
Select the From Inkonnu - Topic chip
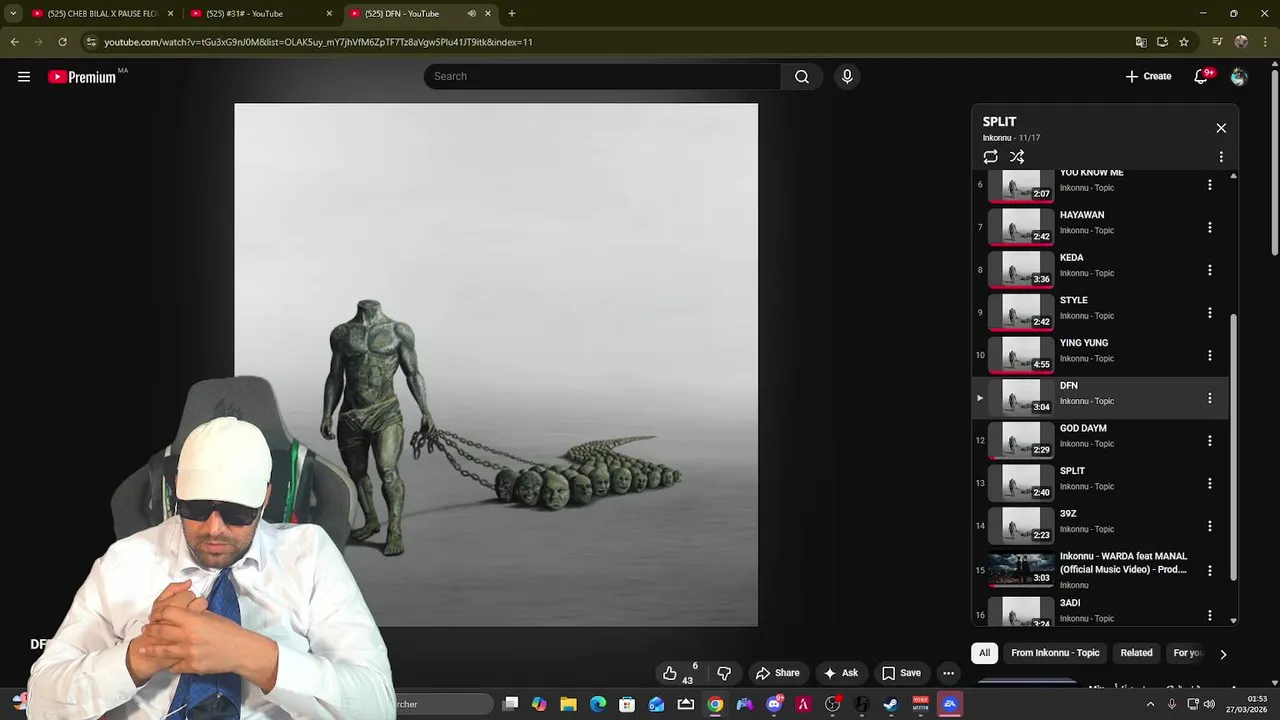[1055, 653]
